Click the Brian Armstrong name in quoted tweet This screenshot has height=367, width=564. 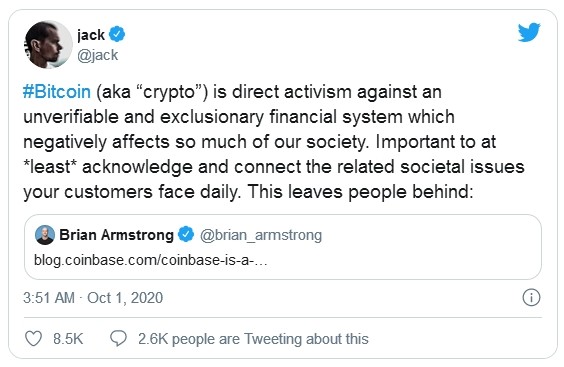point(116,235)
